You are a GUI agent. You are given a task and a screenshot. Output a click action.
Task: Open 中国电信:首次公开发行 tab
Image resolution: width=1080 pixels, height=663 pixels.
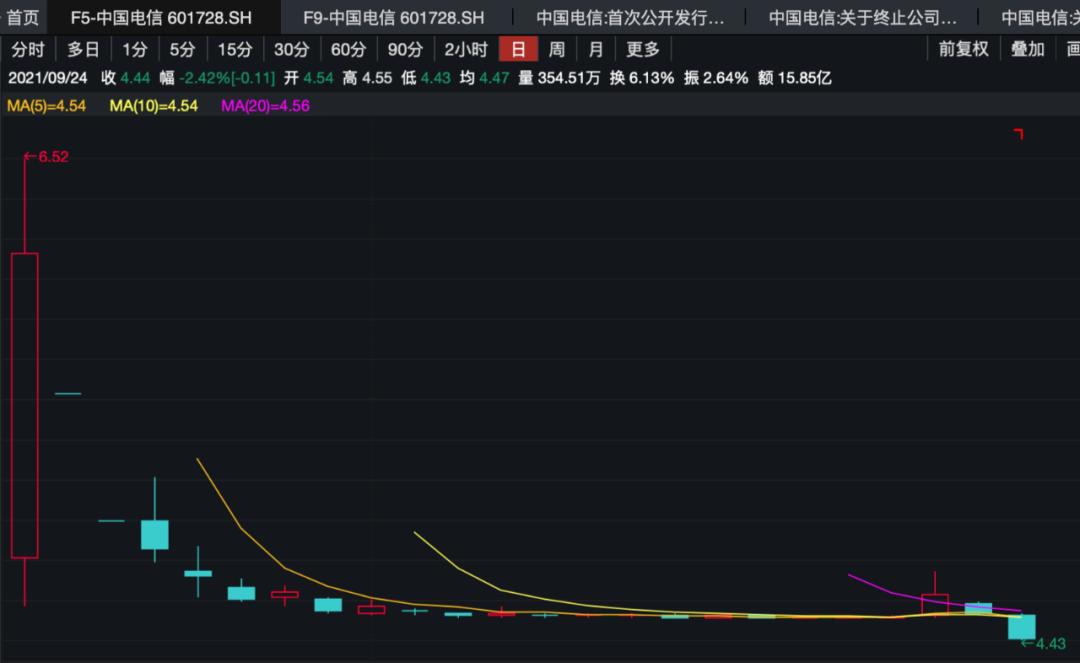pyautogui.click(x=630, y=17)
